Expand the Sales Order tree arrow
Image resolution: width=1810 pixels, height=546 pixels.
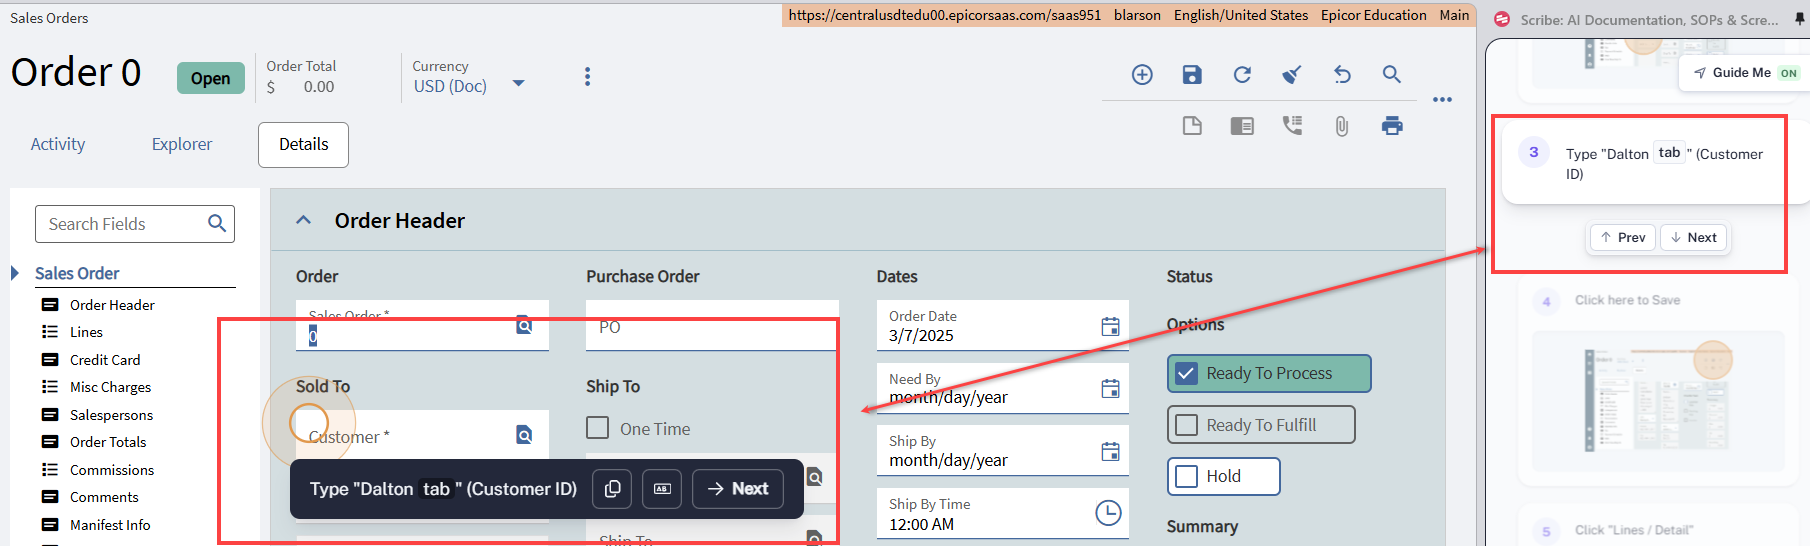[x=15, y=273]
